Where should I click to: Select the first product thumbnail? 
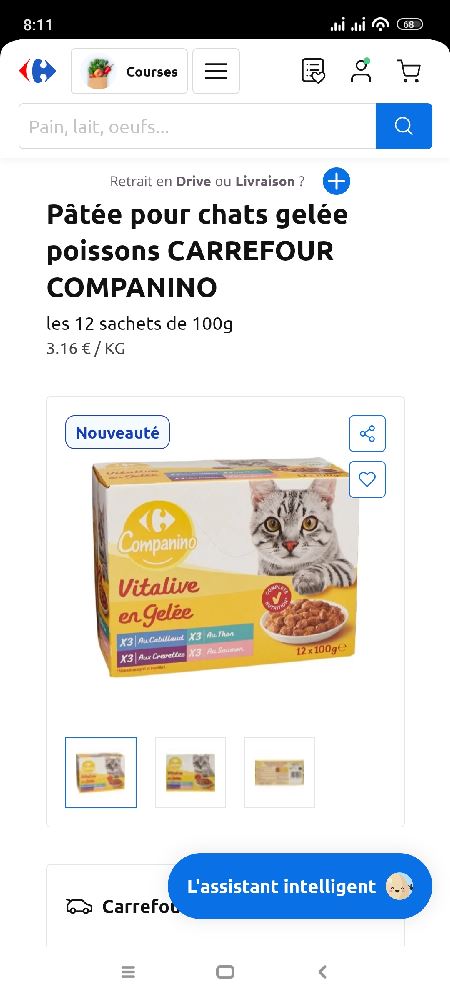(x=101, y=772)
